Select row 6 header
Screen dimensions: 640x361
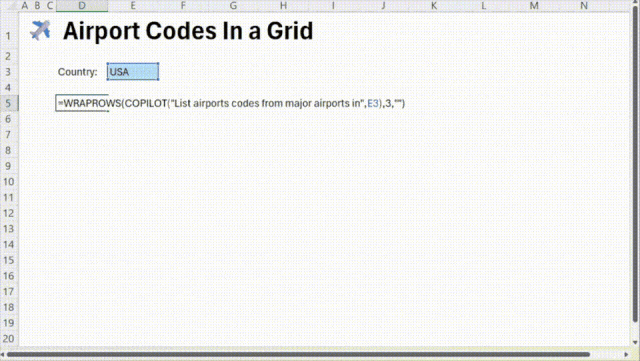pyautogui.click(x=8, y=119)
